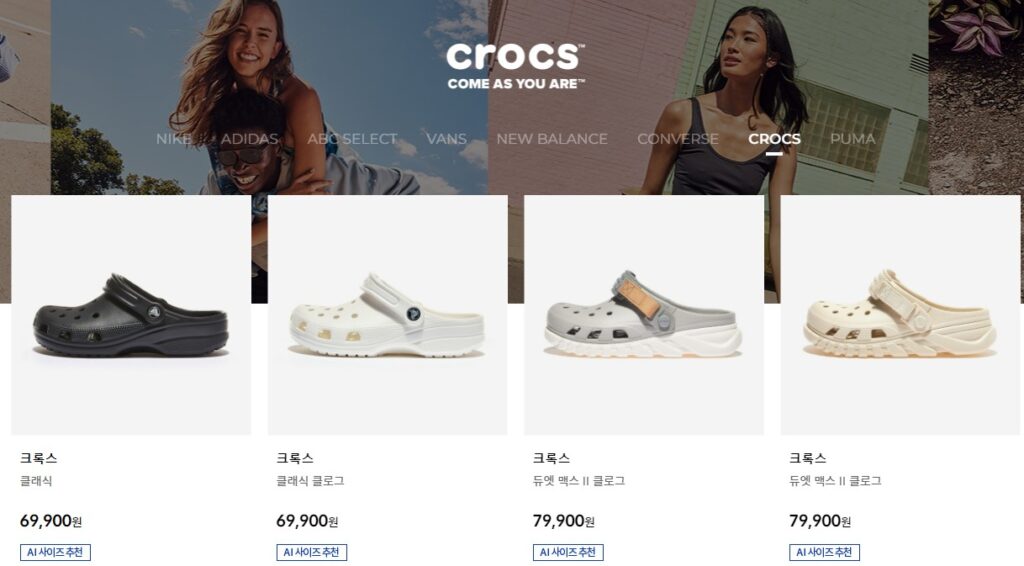Open the cream Duet Max II clog image
Screen dimensions: 1024x566
click(x=900, y=315)
